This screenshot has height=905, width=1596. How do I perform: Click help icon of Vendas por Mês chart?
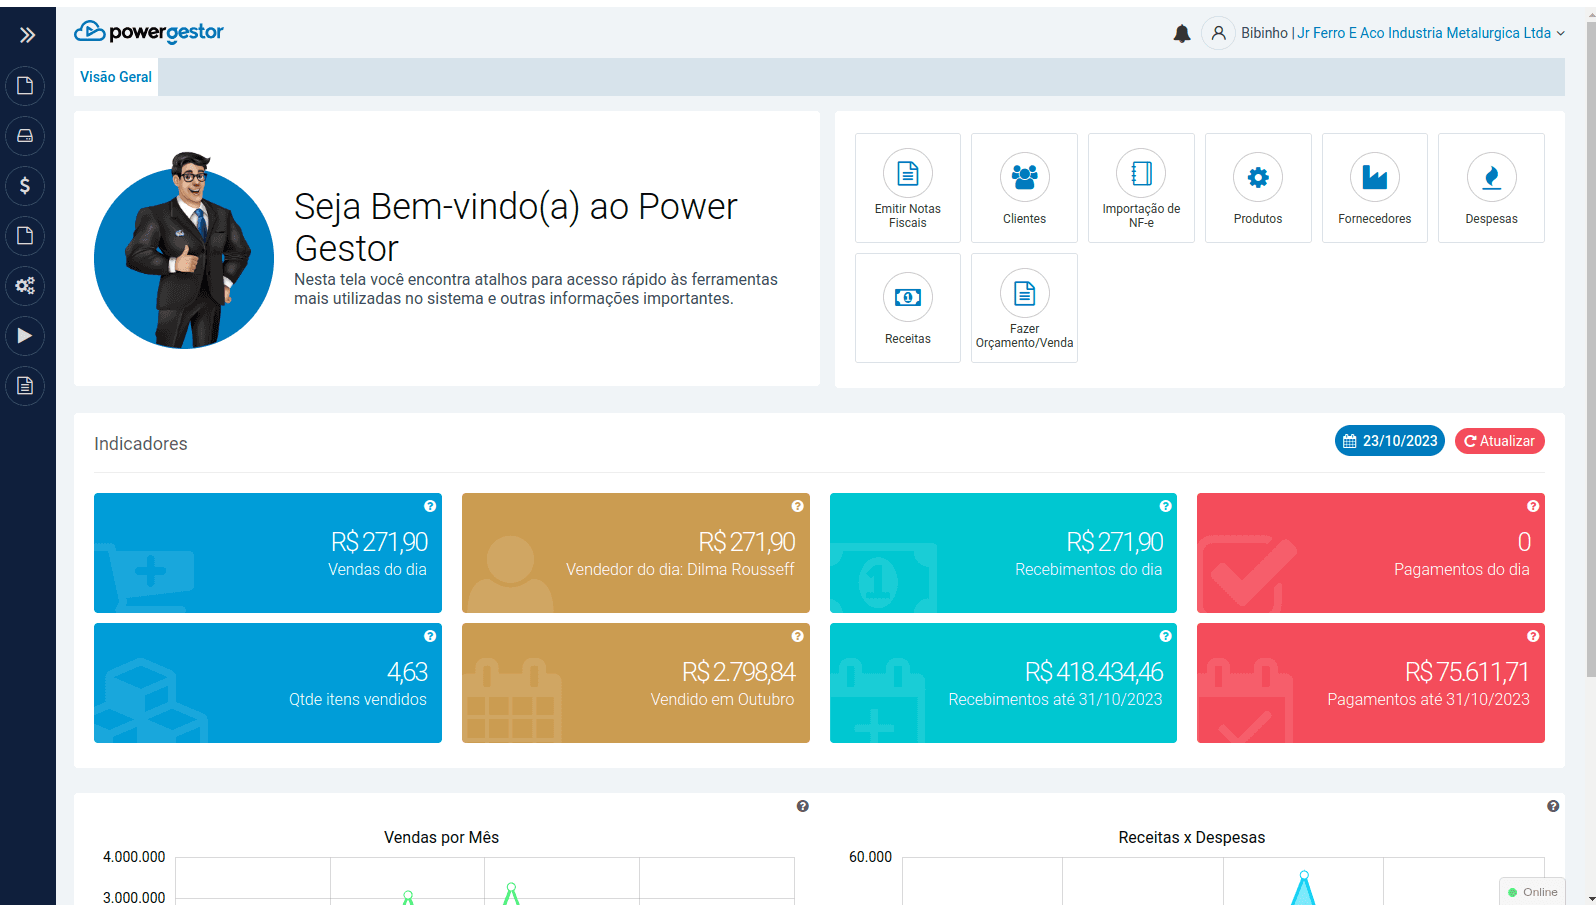[802, 806]
